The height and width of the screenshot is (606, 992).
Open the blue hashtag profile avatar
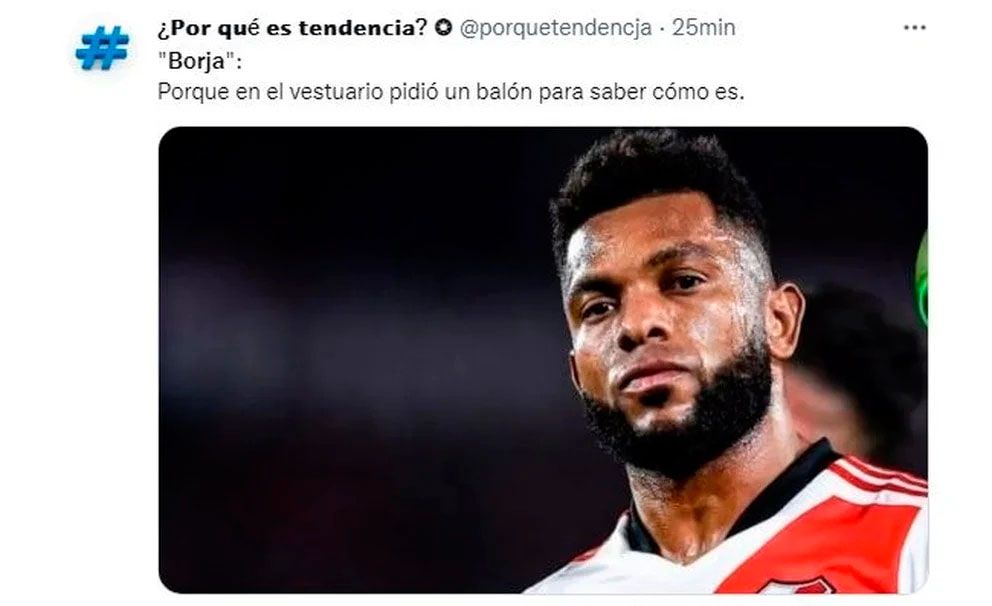point(102,47)
